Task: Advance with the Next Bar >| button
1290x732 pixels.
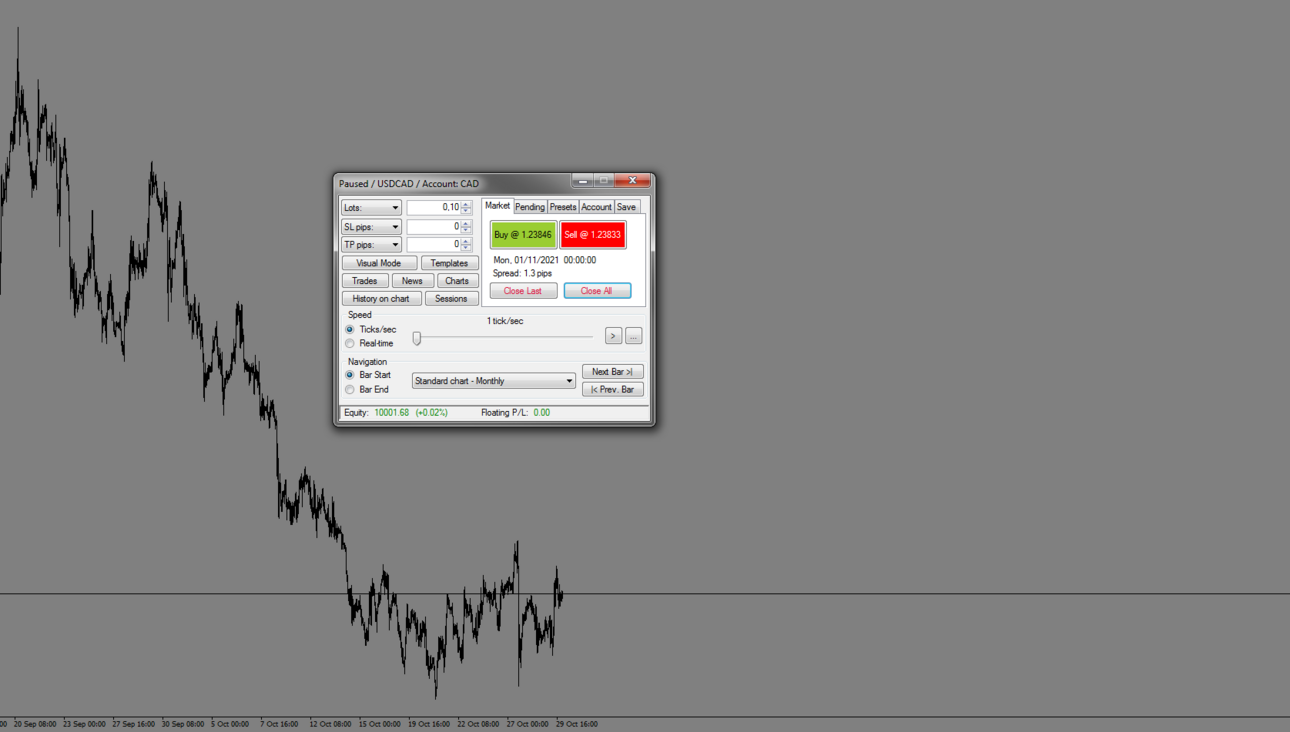Action: [x=613, y=372]
